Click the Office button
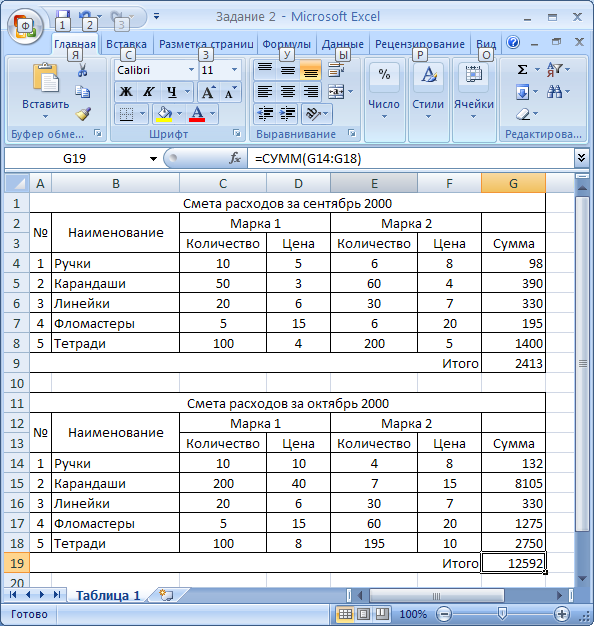Image resolution: width=594 pixels, height=626 pixels. tap(25, 26)
